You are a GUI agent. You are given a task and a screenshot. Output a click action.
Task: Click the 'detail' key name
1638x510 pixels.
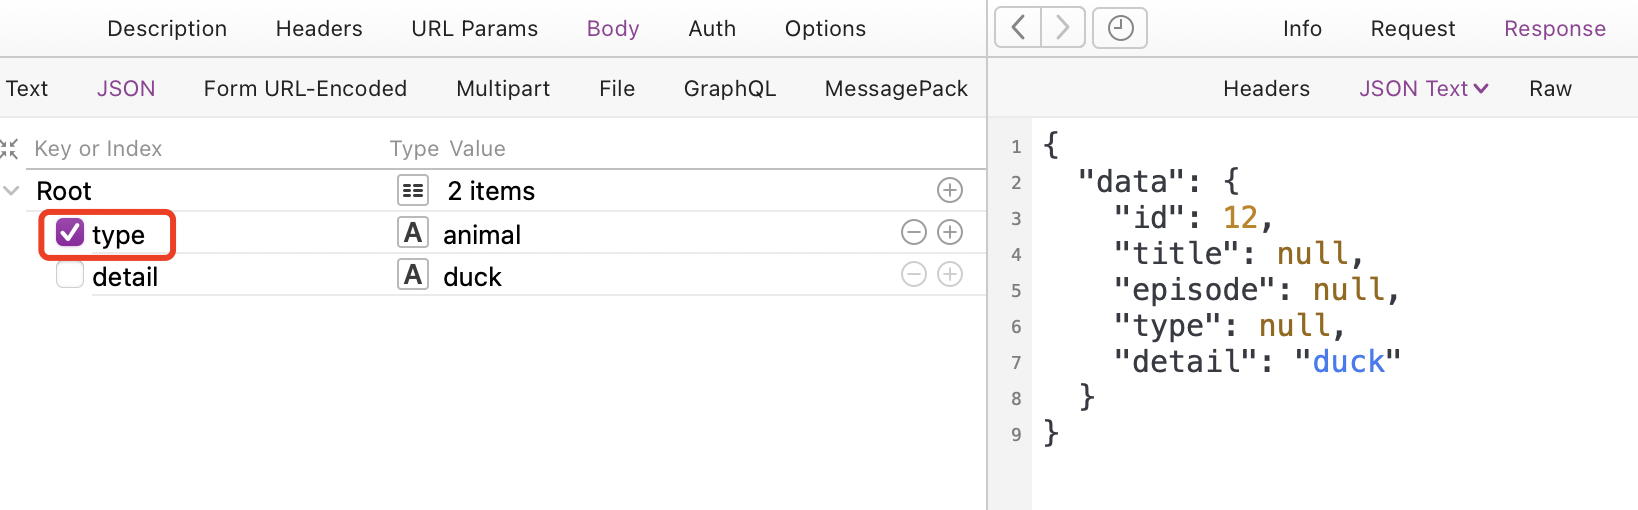(x=125, y=276)
